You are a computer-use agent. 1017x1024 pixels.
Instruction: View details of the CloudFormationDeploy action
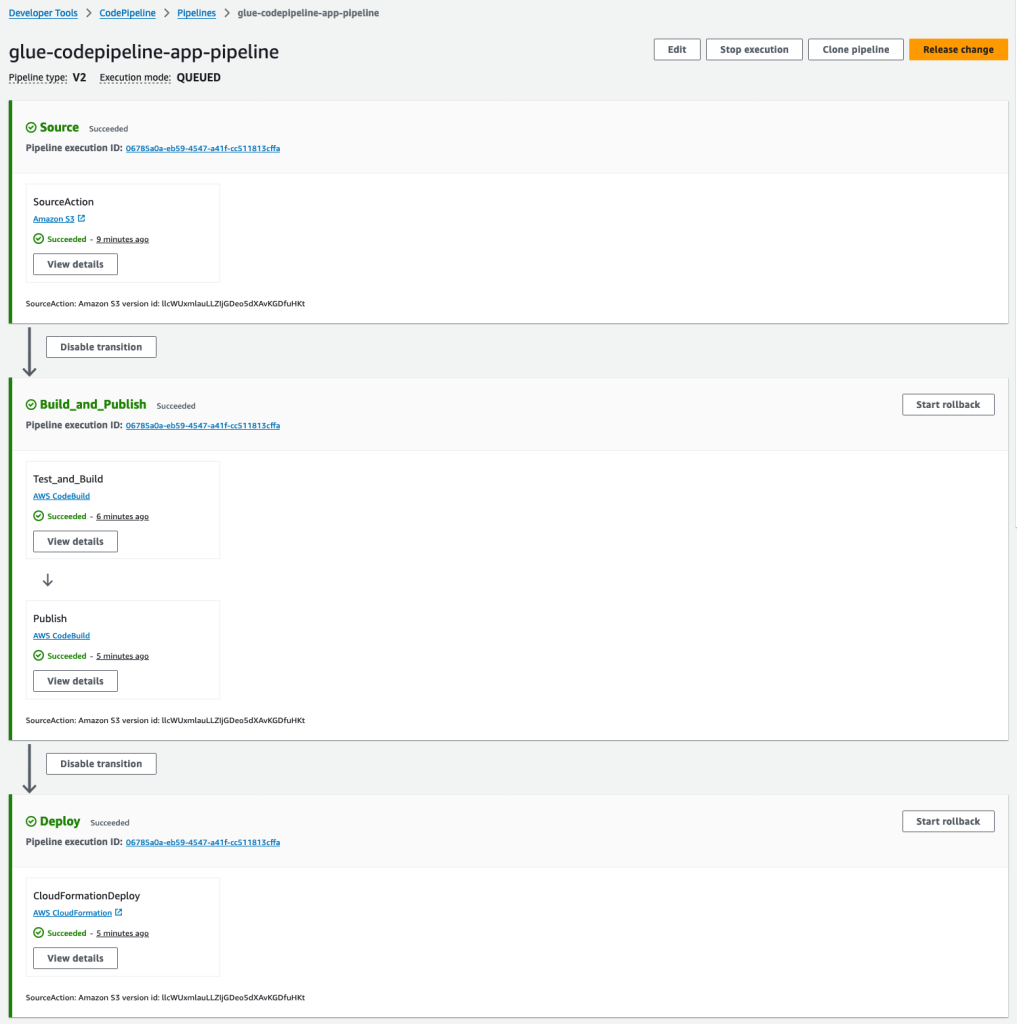tap(74, 957)
